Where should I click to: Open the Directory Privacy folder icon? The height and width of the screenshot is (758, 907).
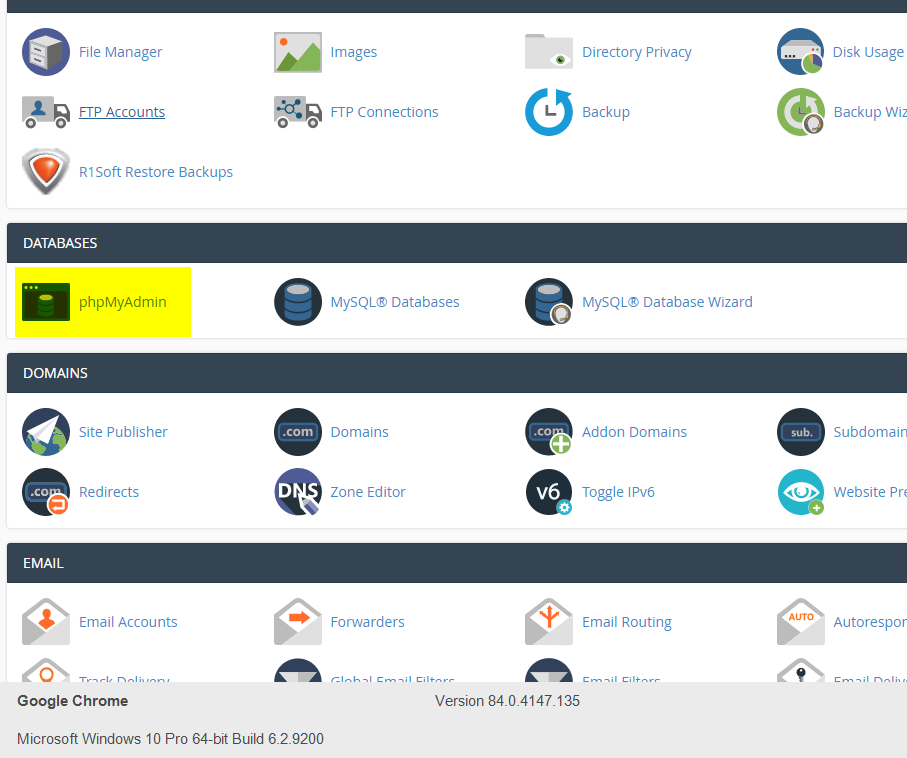point(548,51)
